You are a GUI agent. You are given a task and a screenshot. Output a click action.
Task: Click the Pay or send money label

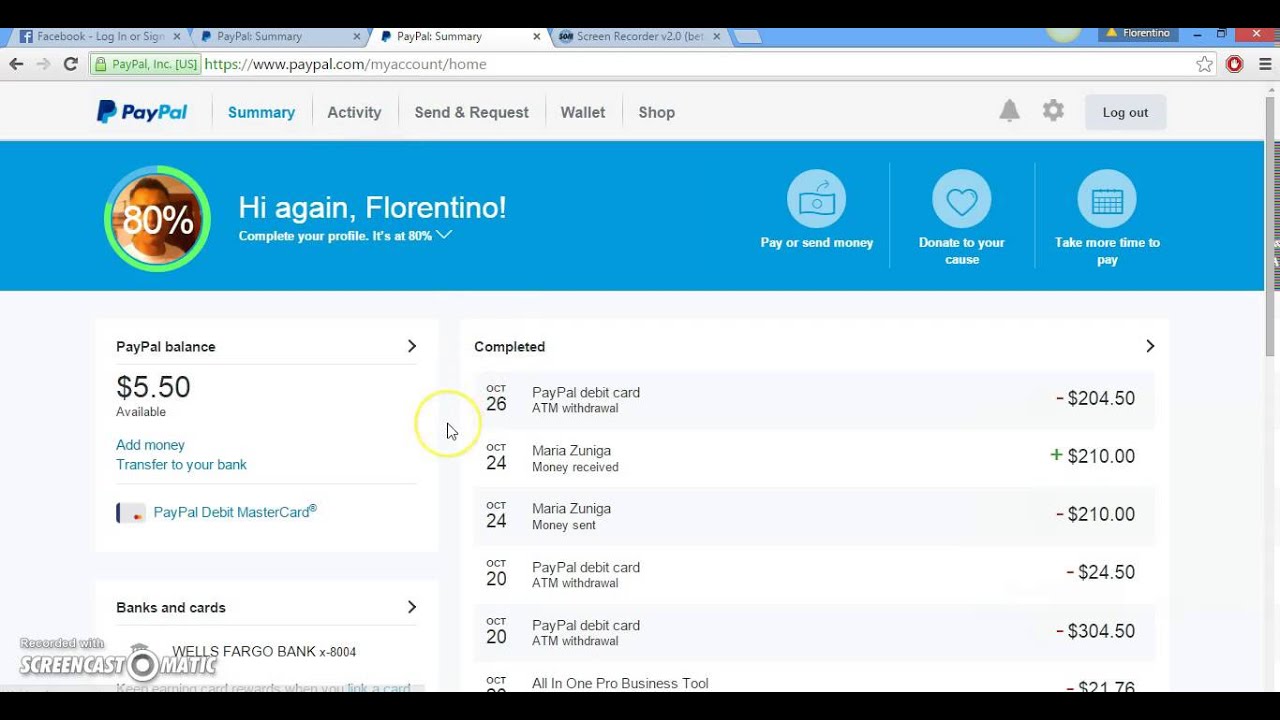(x=817, y=242)
